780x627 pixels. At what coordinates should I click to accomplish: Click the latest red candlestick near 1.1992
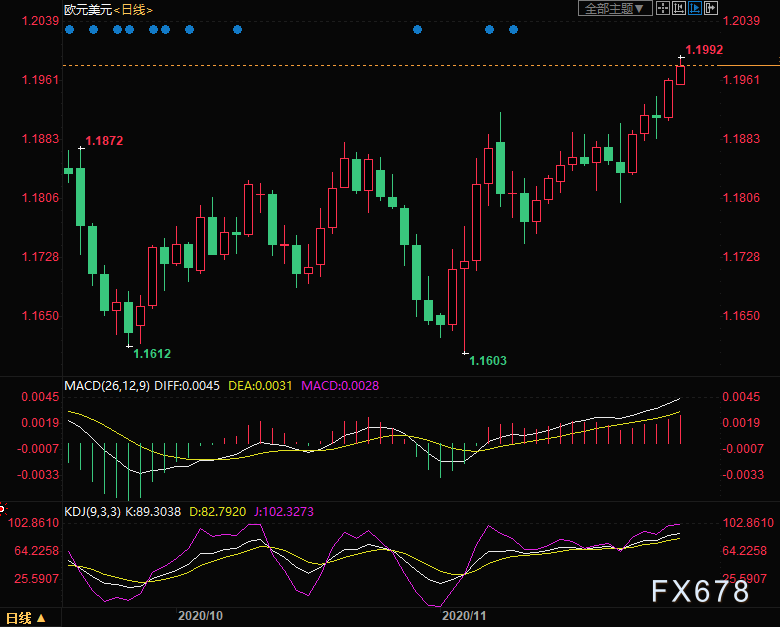[681, 74]
